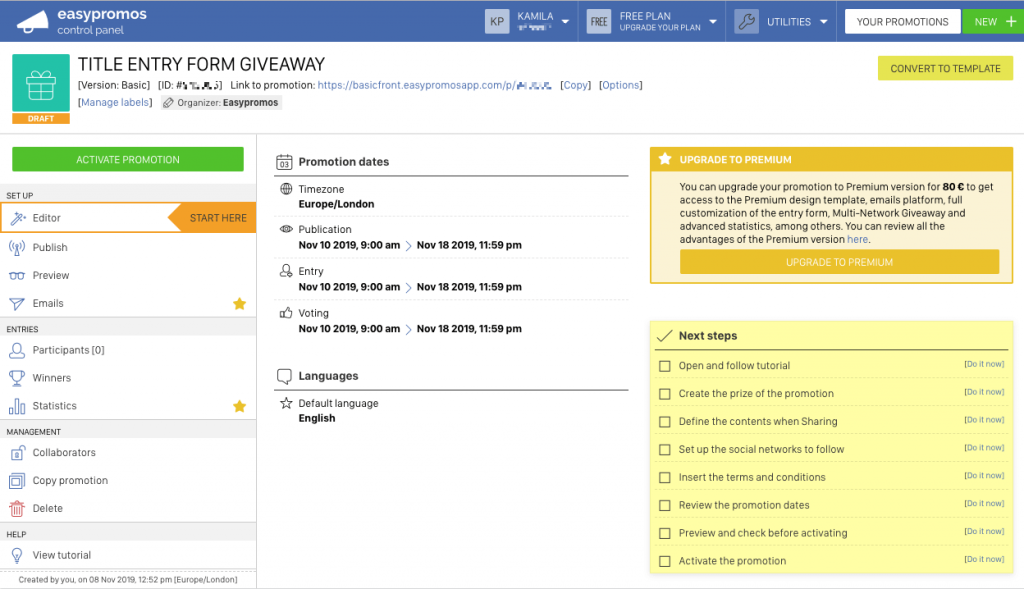Click the Languages speech bubble icon
This screenshot has height=589, width=1024.
(x=284, y=376)
